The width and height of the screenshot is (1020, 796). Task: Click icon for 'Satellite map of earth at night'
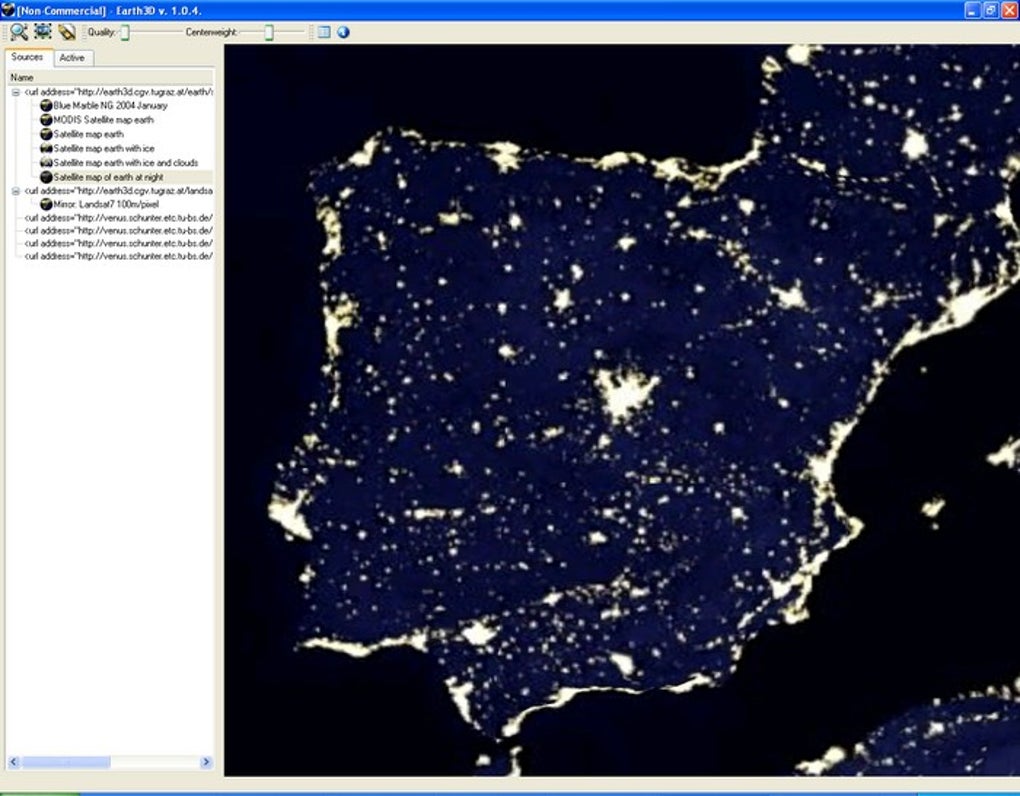click(x=46, y=177)
